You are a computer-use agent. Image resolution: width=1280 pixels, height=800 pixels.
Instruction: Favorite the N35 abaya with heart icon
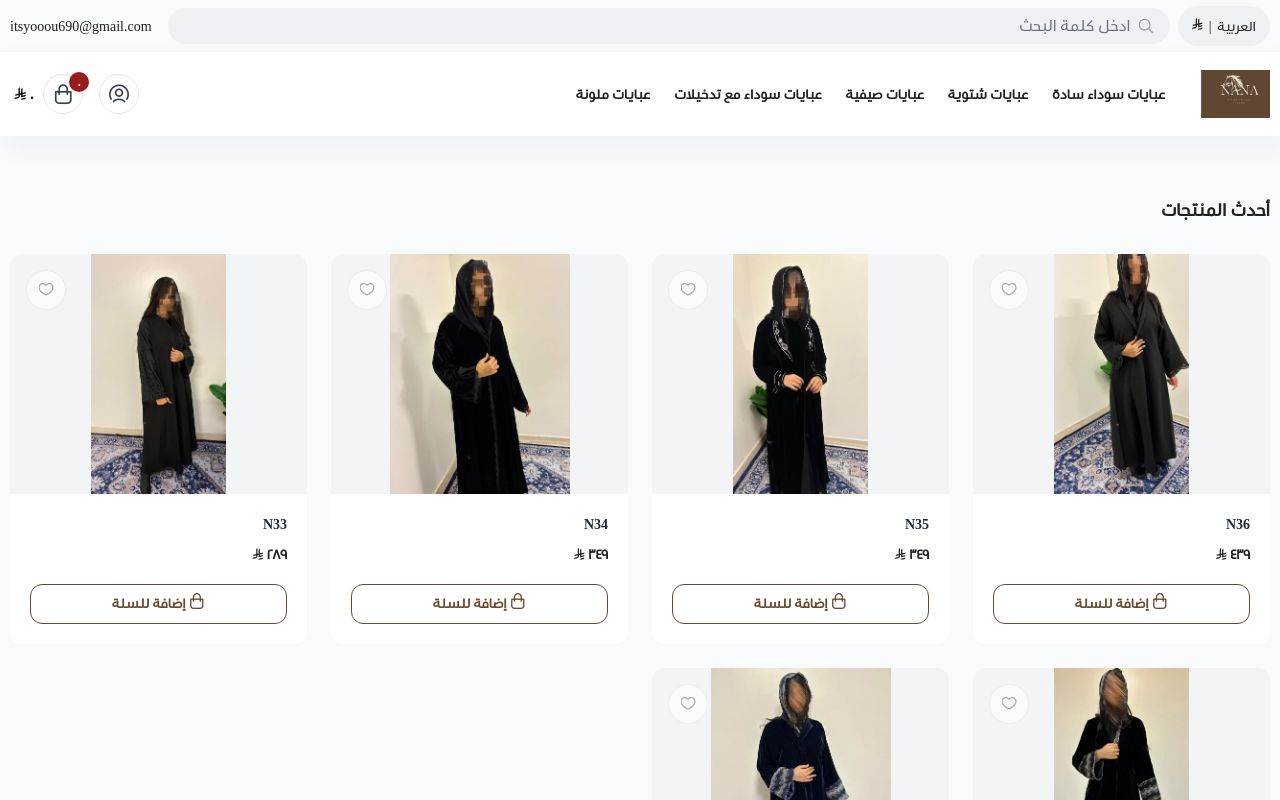pos(688,290)
